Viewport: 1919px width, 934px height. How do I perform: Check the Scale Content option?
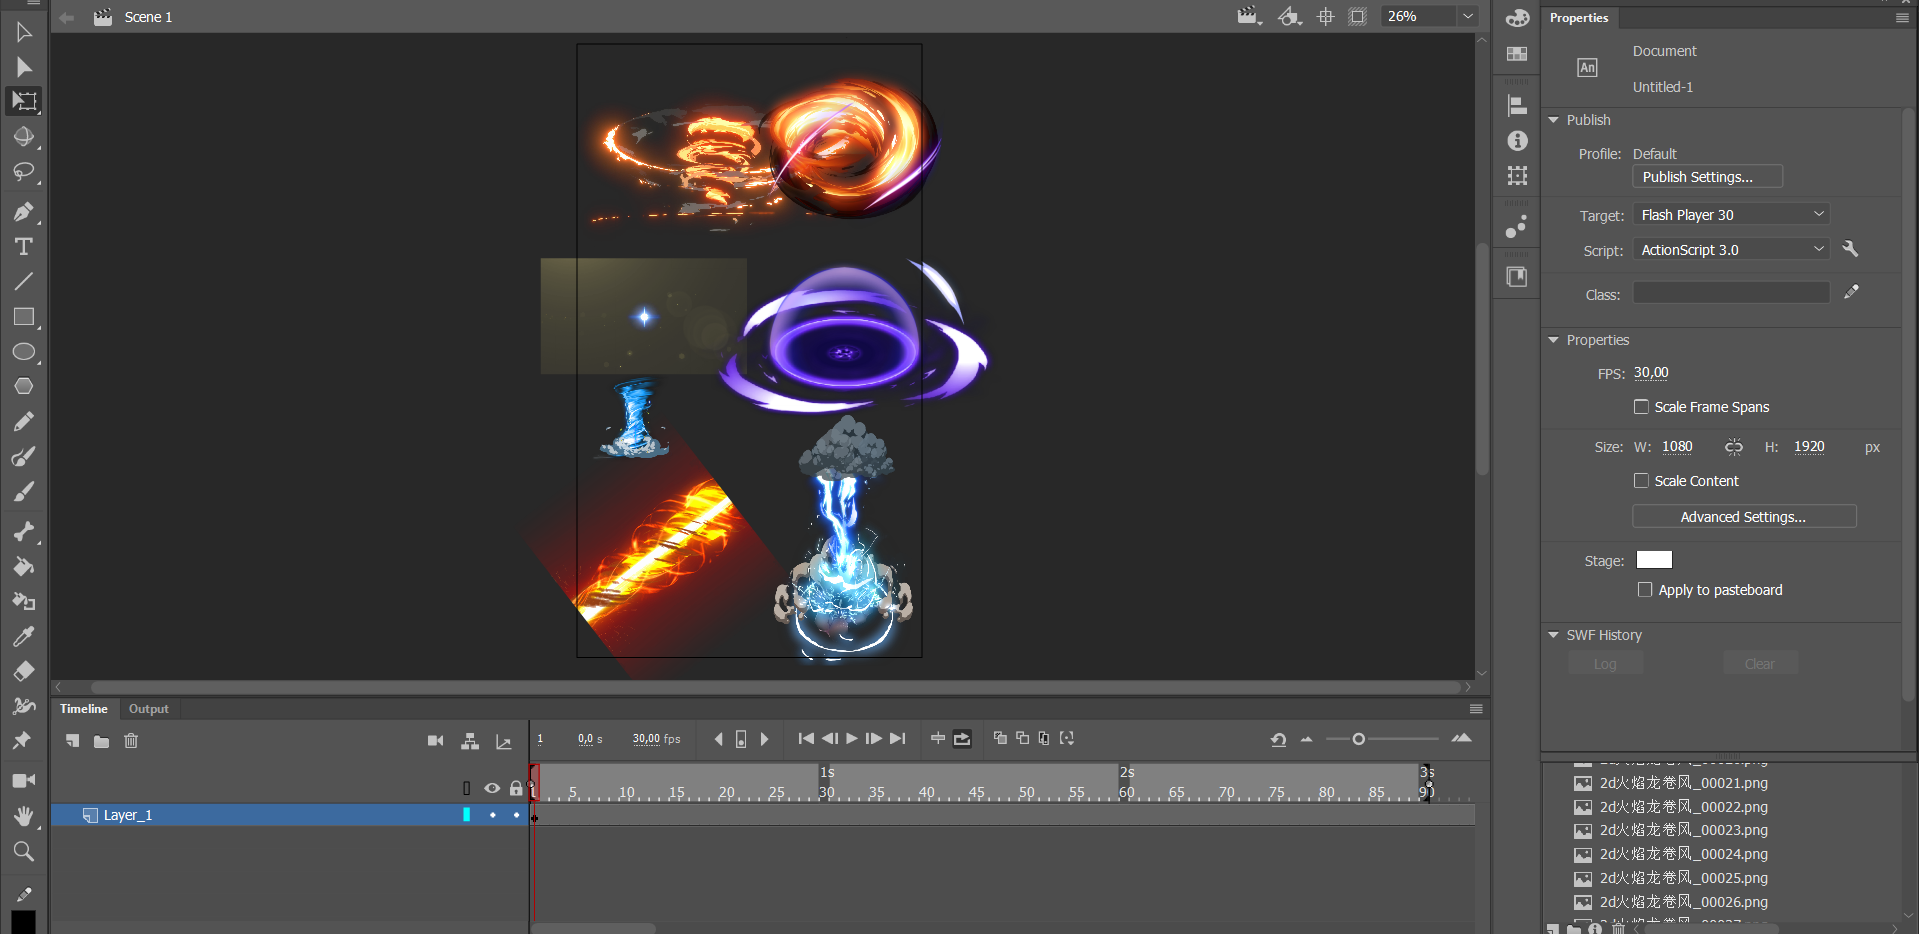[x=1641, y=481]
